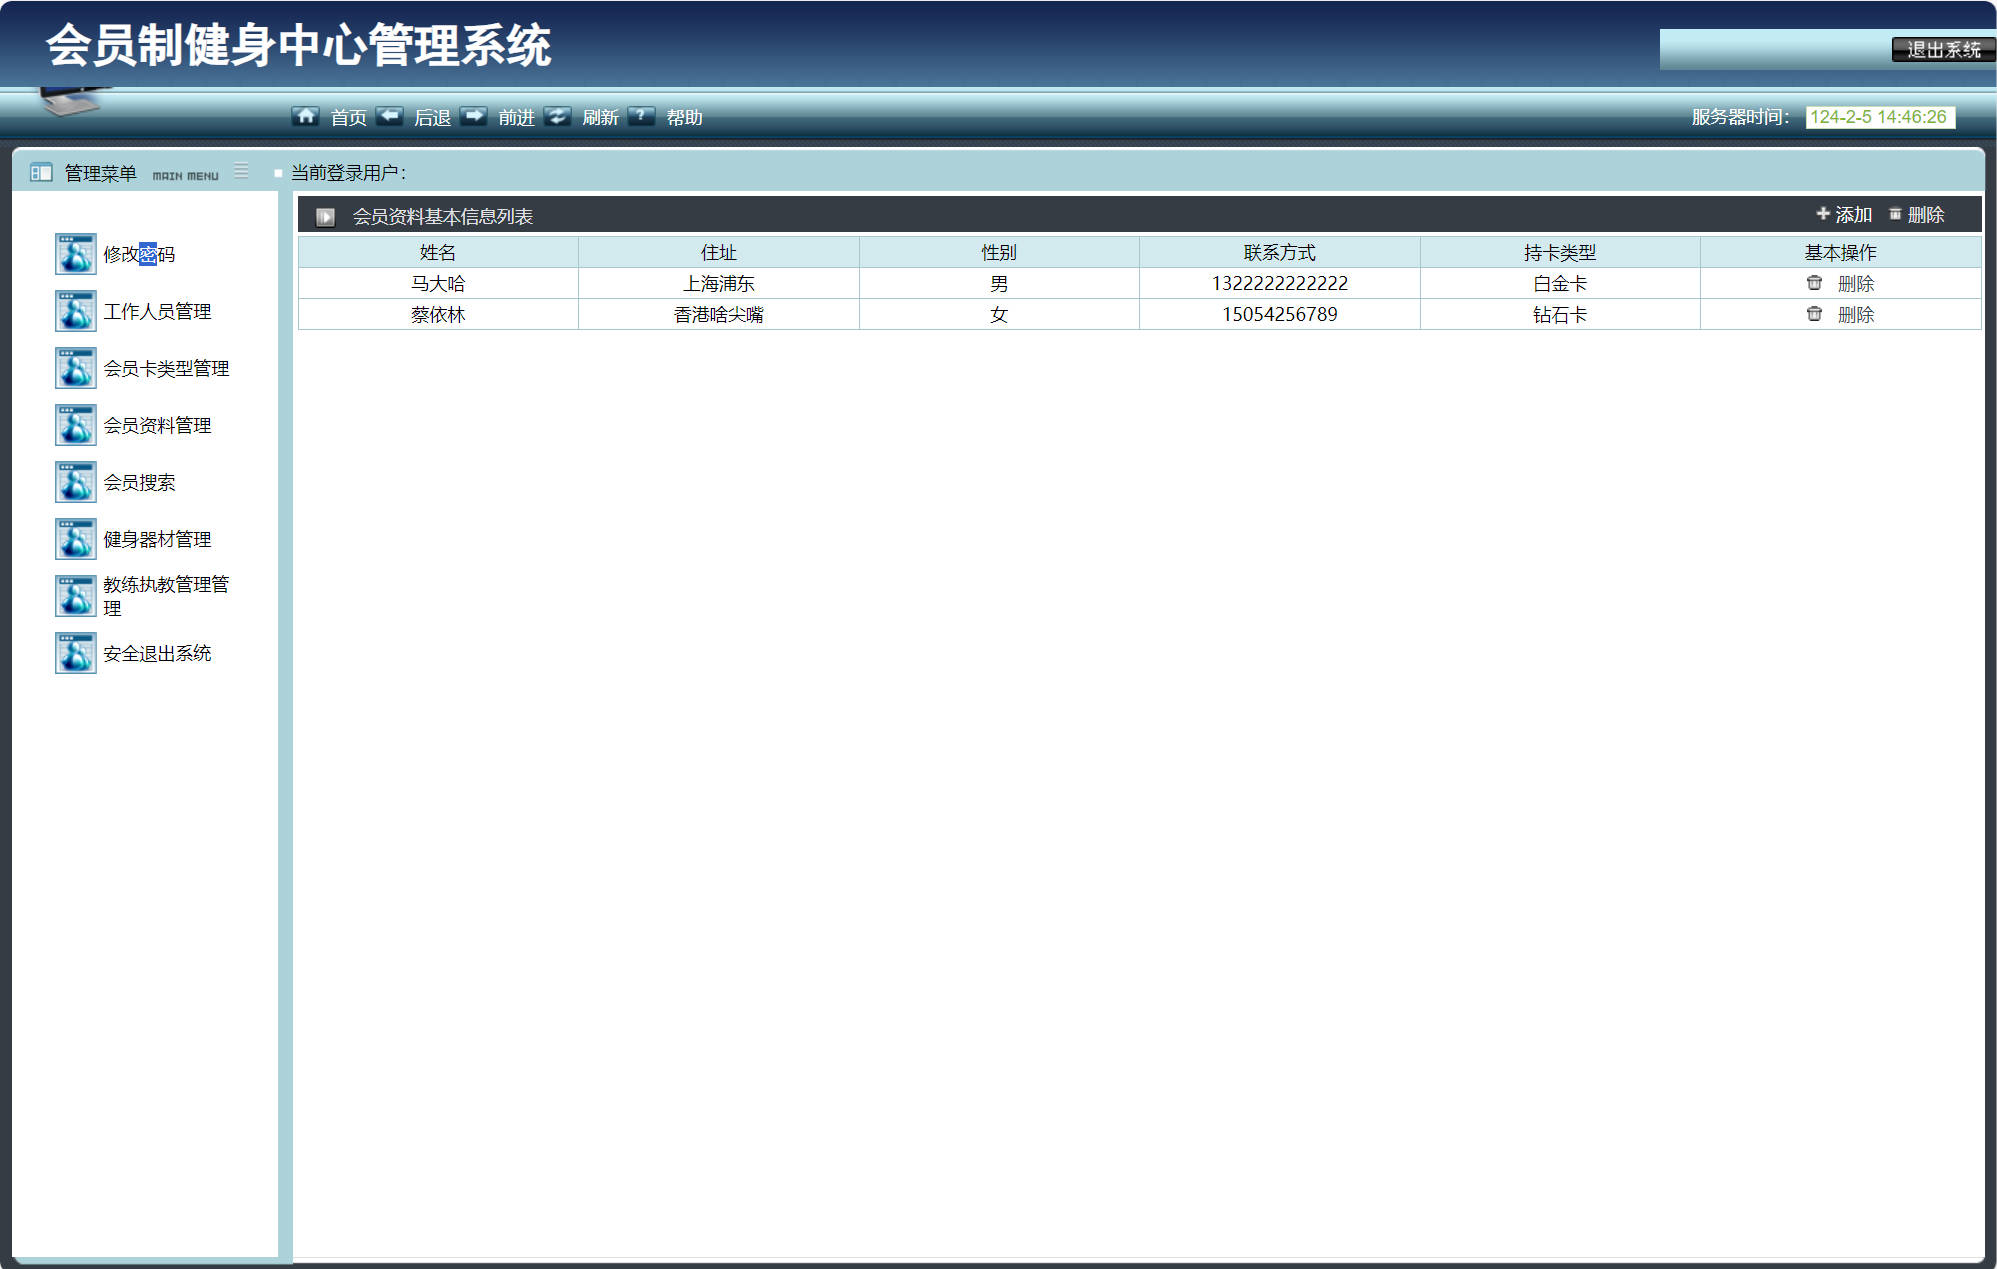Click the 添加 button in list header
The image size is (1997, 1269).
(1844, 214)
